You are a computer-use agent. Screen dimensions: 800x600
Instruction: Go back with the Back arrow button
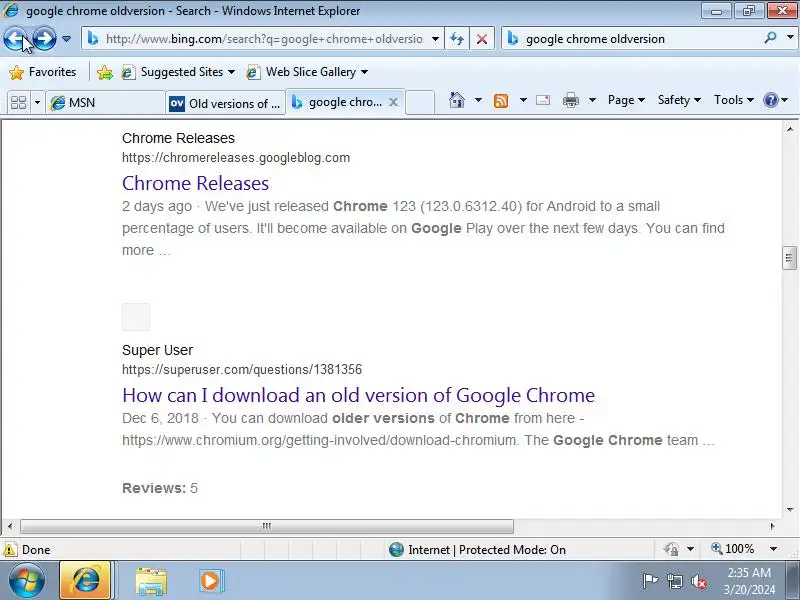15,39
